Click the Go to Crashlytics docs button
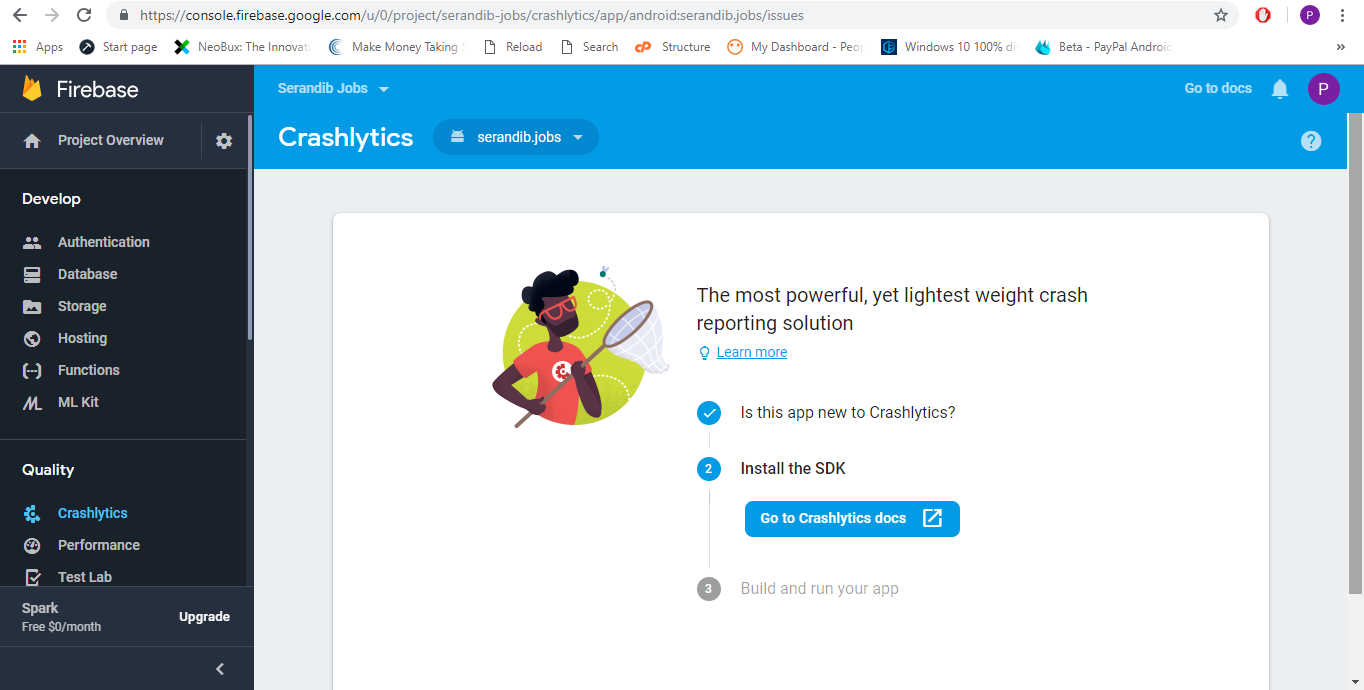 coord(852,519)
